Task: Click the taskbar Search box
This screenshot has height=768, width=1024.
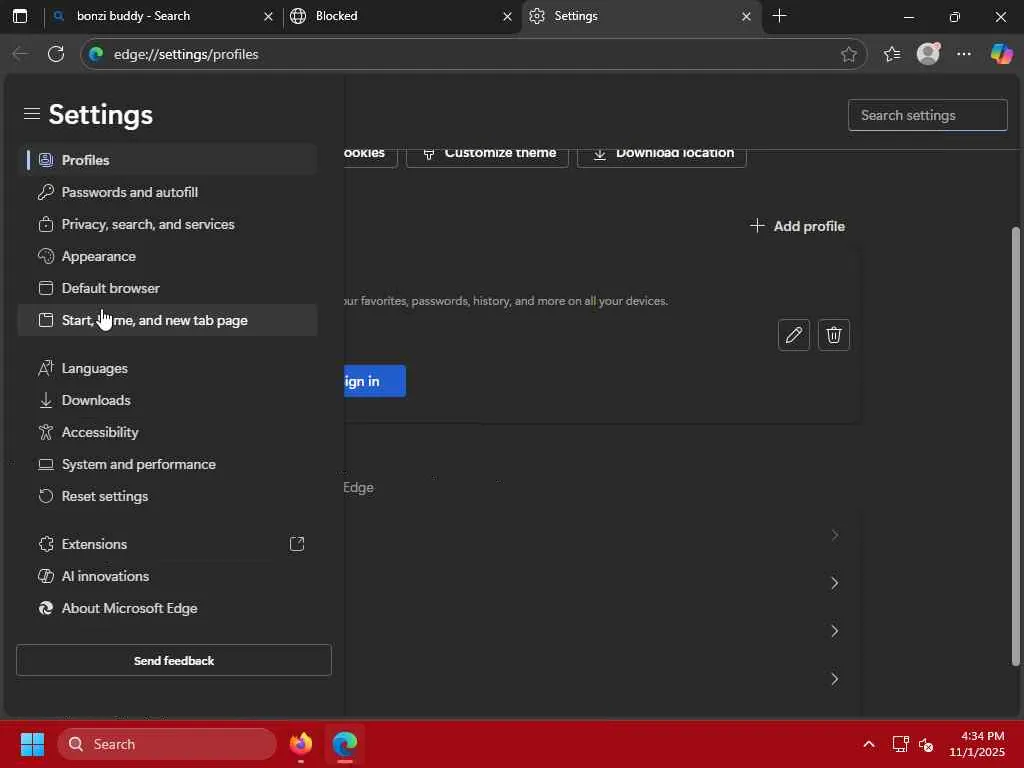Action: (x=167, y=744)
